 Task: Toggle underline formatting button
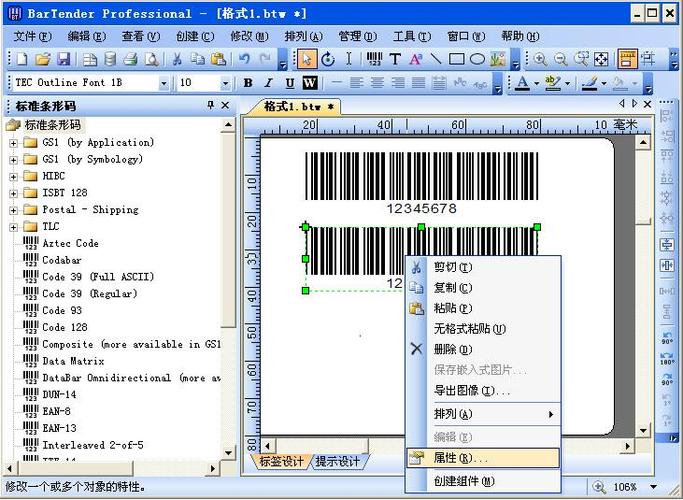290,82
